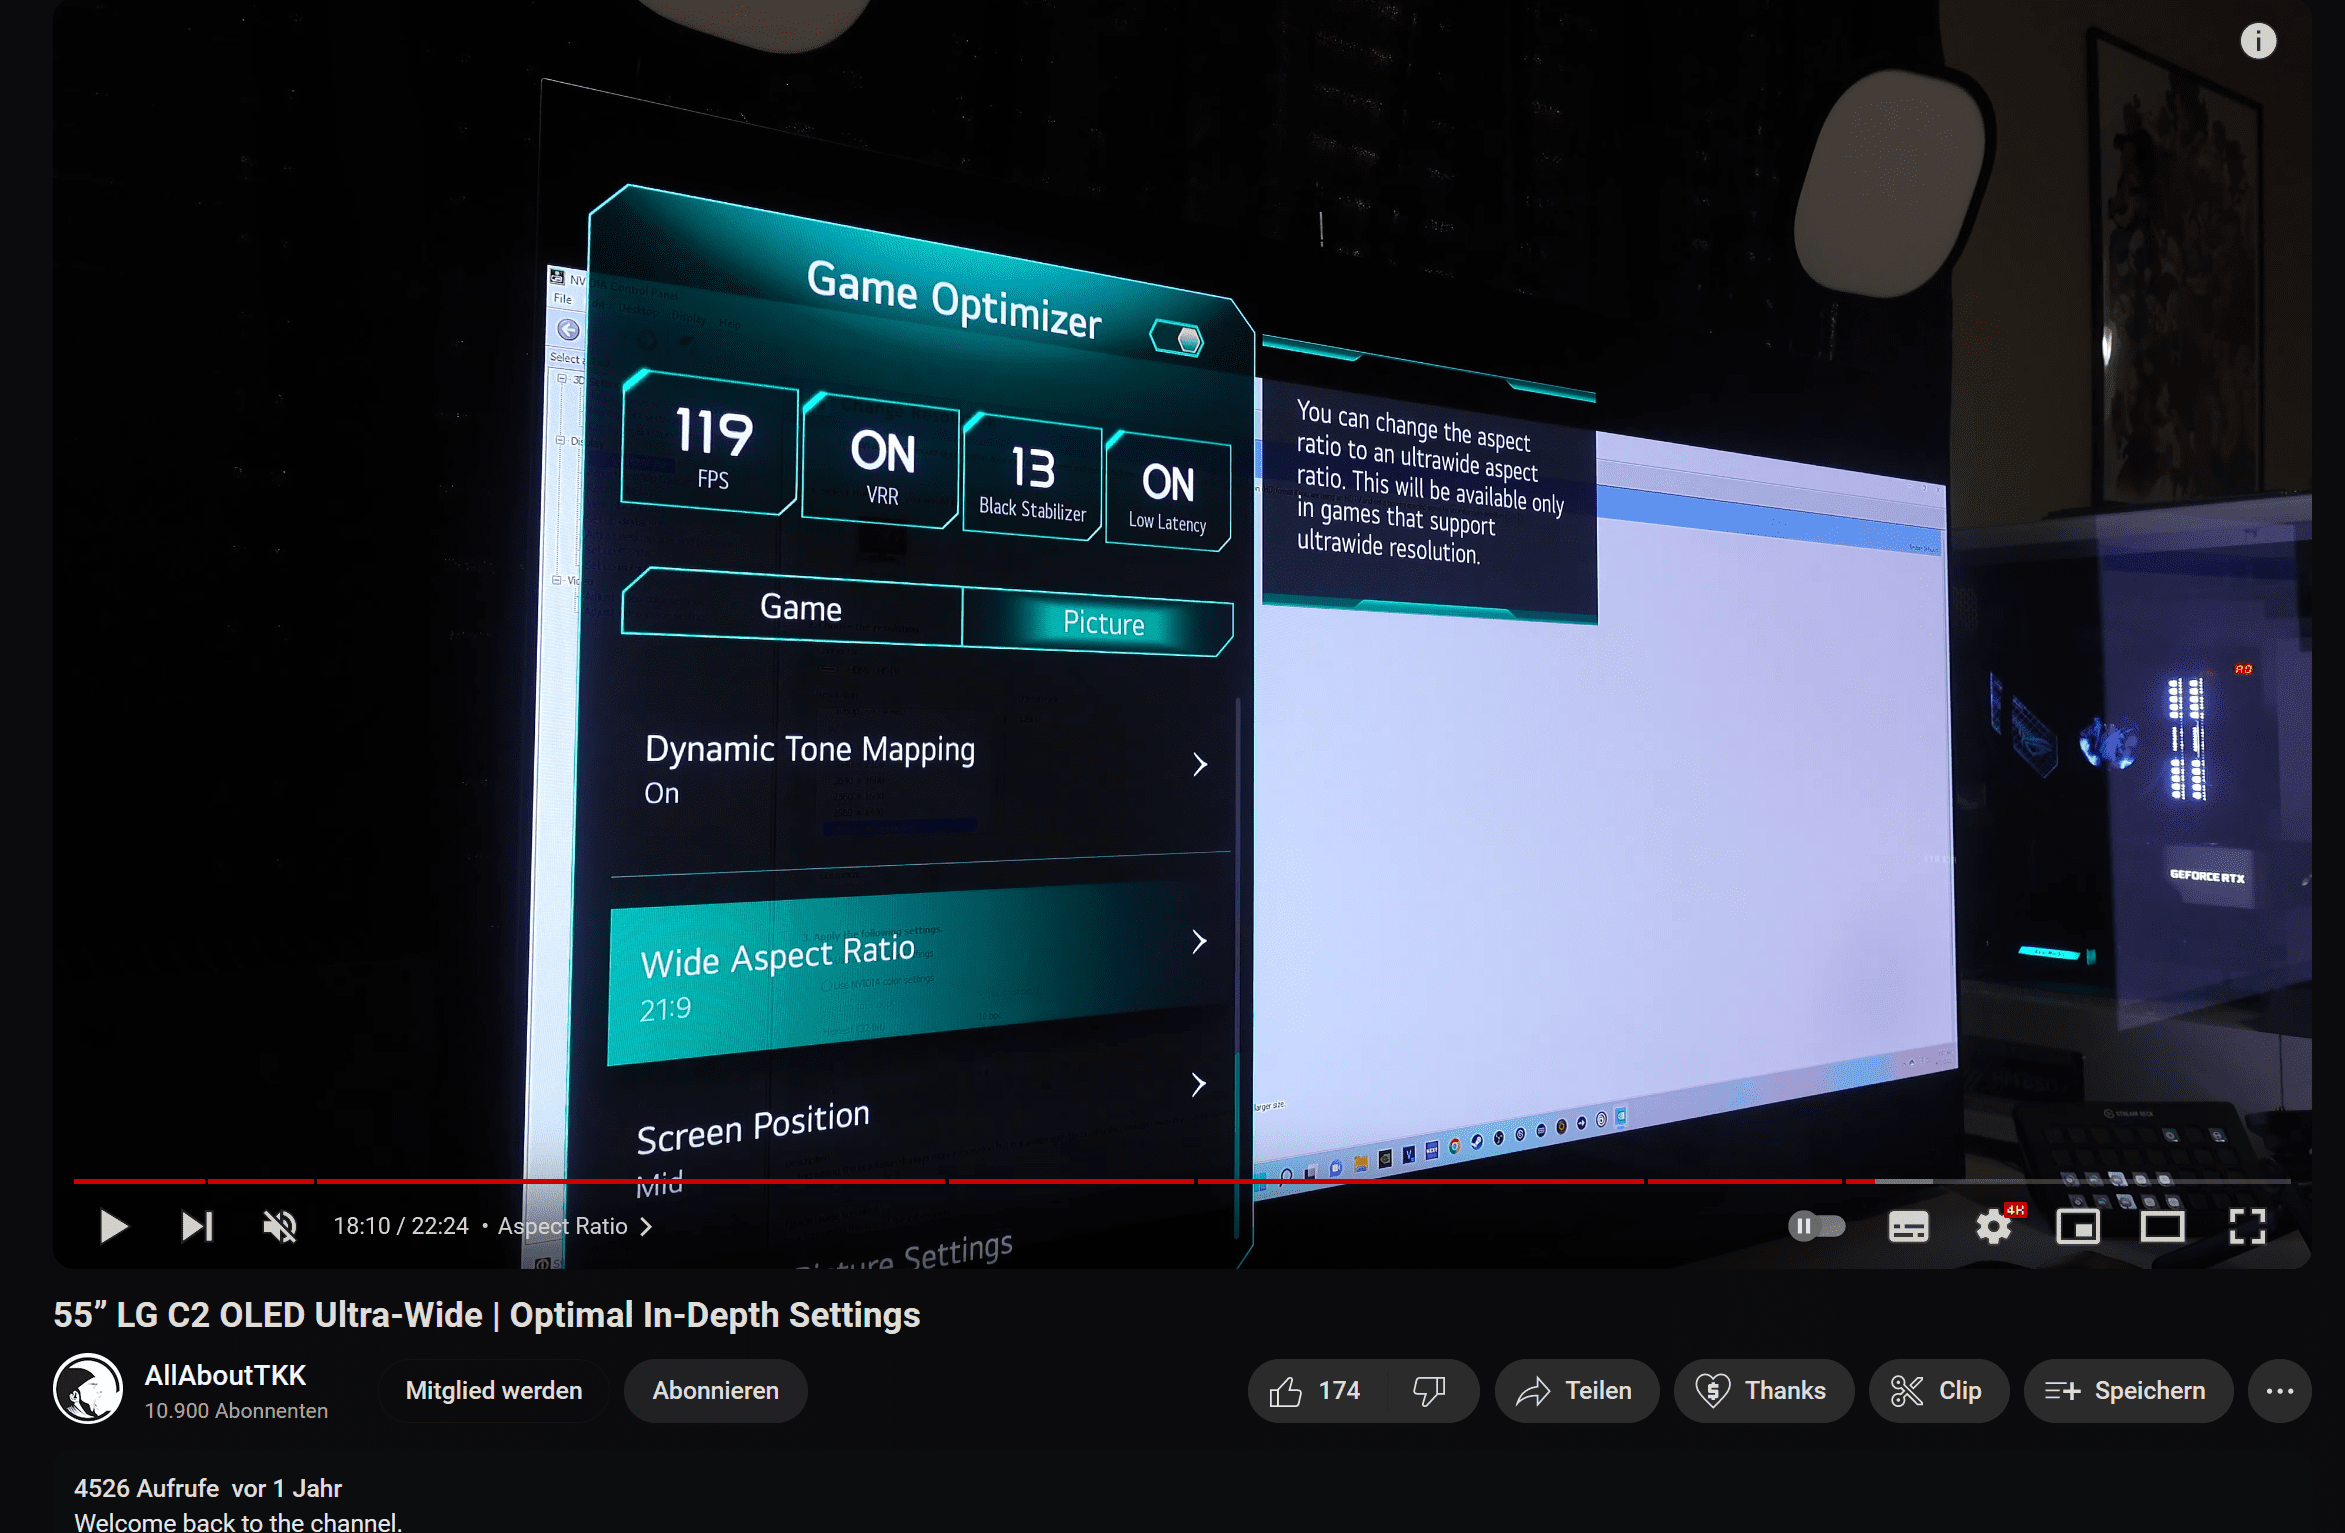This screenshot has height=1533, width=2345.
Task: Click the video title text
Action: (x=487, y=1314)
